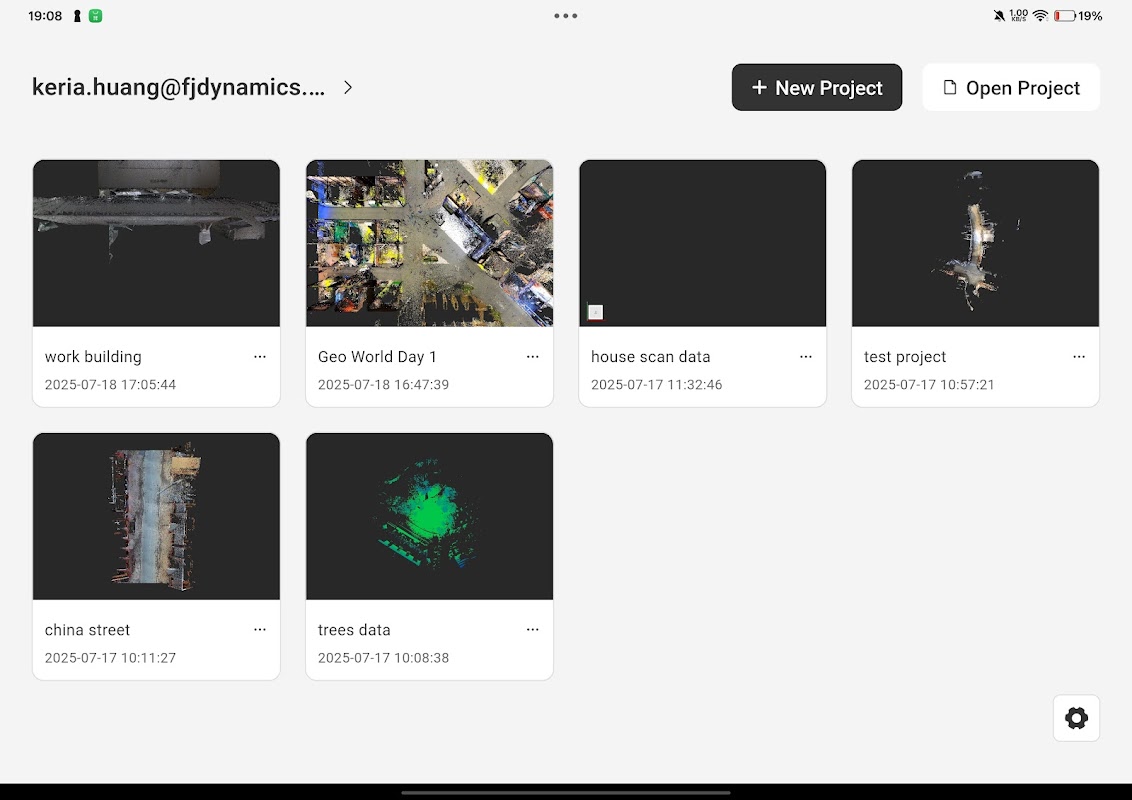The width and height of the screenshot is (1132, 800).
Task: Open settings gear icon
Action: click(x=1076, y=718)
